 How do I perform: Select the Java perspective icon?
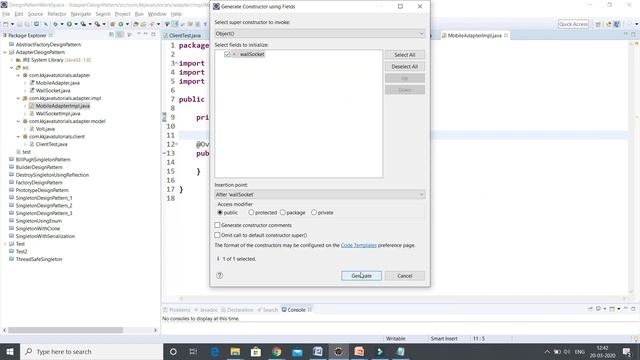[617, 24]
